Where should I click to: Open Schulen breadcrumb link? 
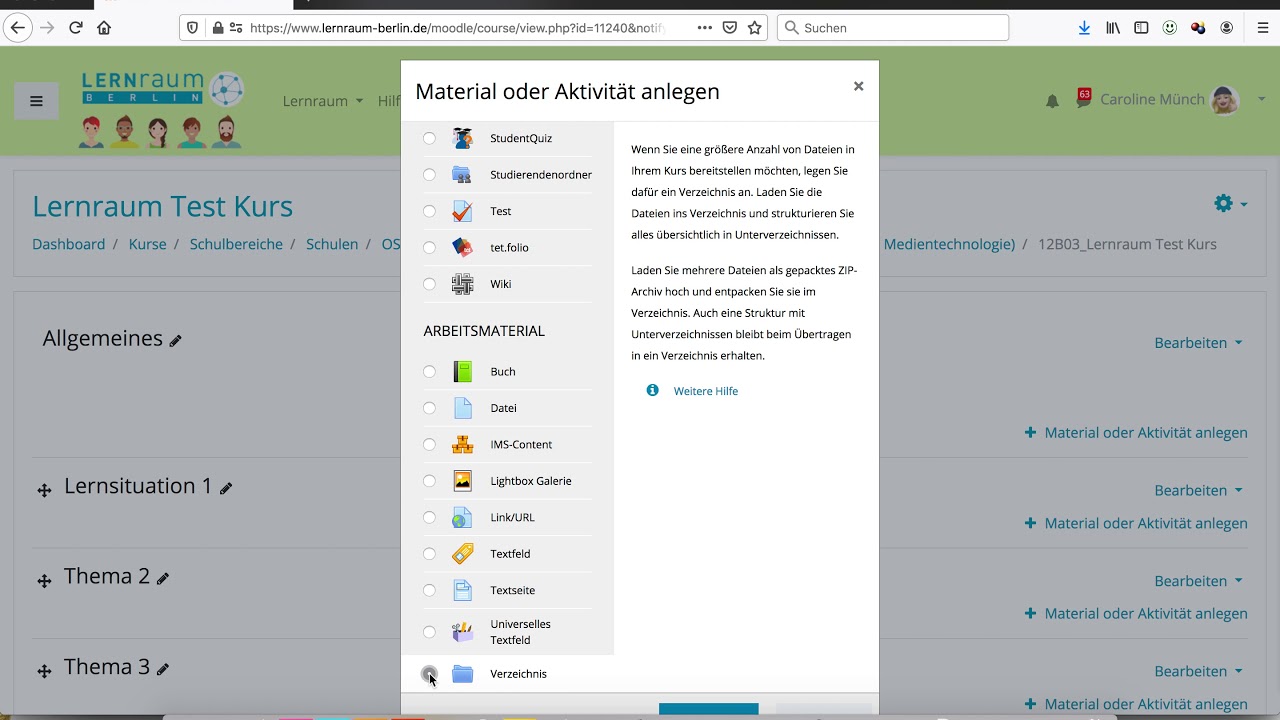(x=332, y=244)
